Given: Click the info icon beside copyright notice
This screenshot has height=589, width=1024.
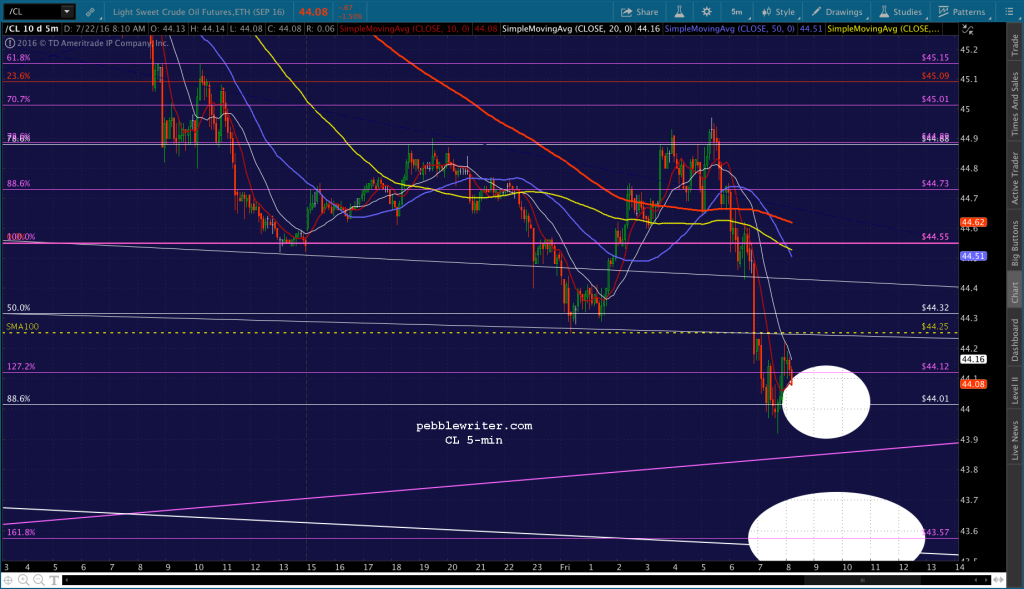Looking at the screenshot, I should pos(10,43).
